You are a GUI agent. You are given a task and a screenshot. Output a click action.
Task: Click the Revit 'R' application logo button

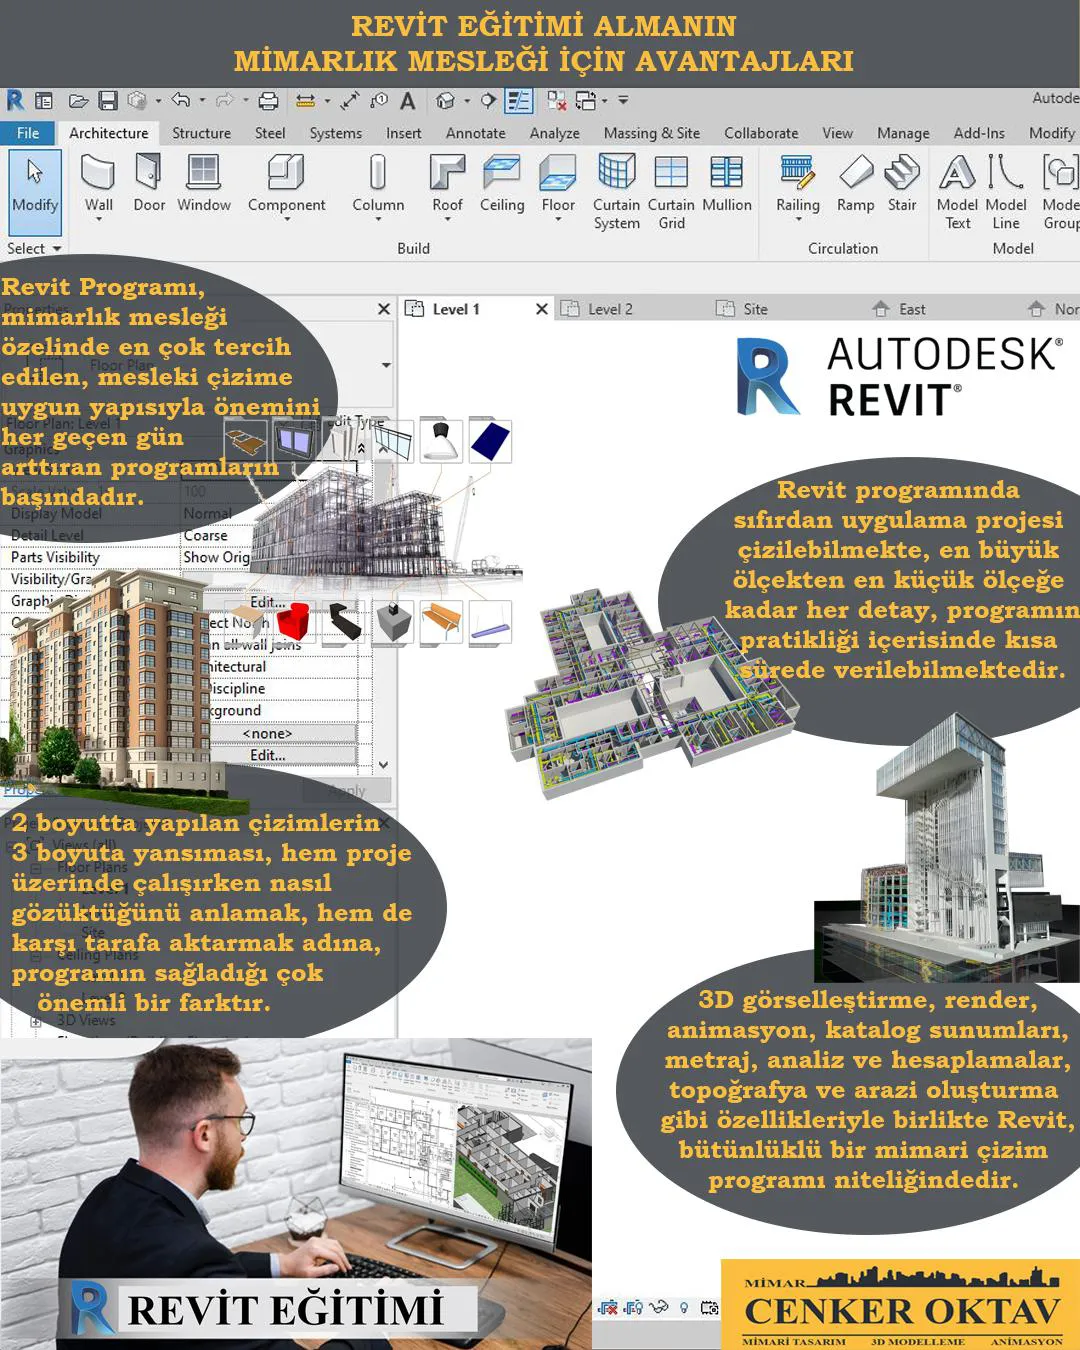[15, 100]
